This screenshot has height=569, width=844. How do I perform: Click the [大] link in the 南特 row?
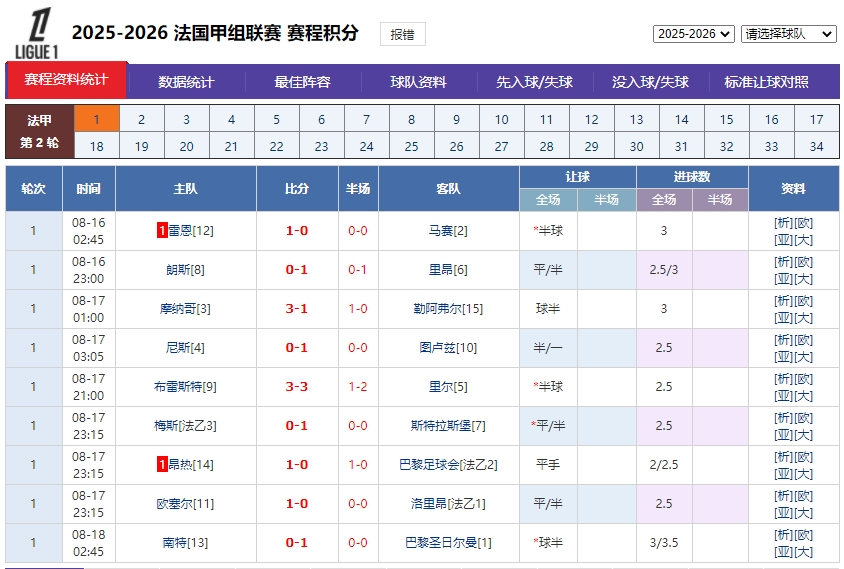[804, 552]
